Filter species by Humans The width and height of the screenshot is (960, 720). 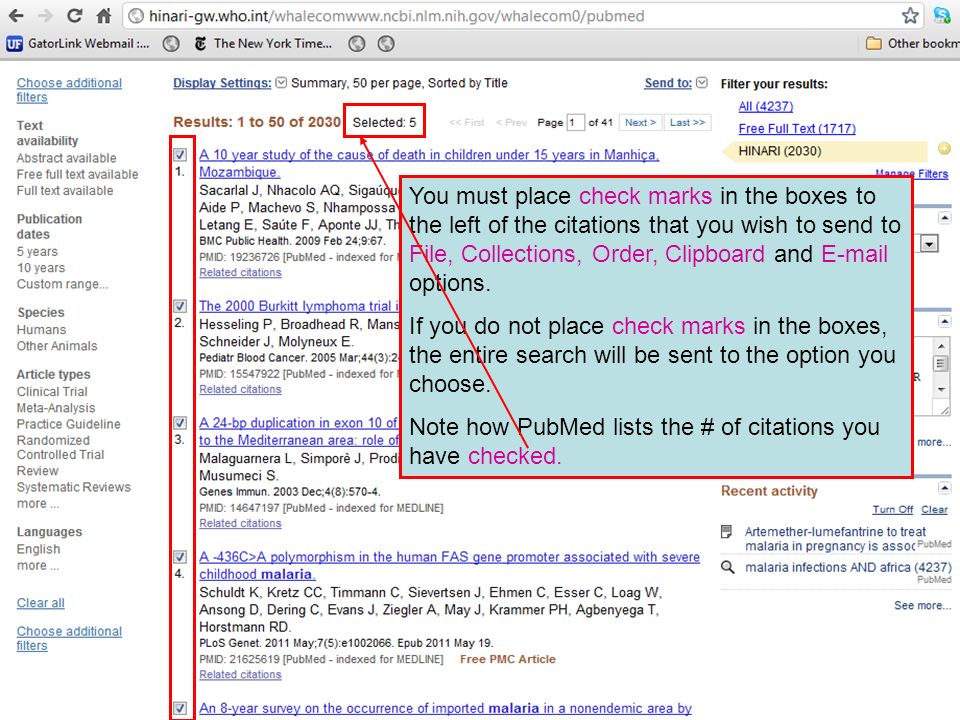41,329
